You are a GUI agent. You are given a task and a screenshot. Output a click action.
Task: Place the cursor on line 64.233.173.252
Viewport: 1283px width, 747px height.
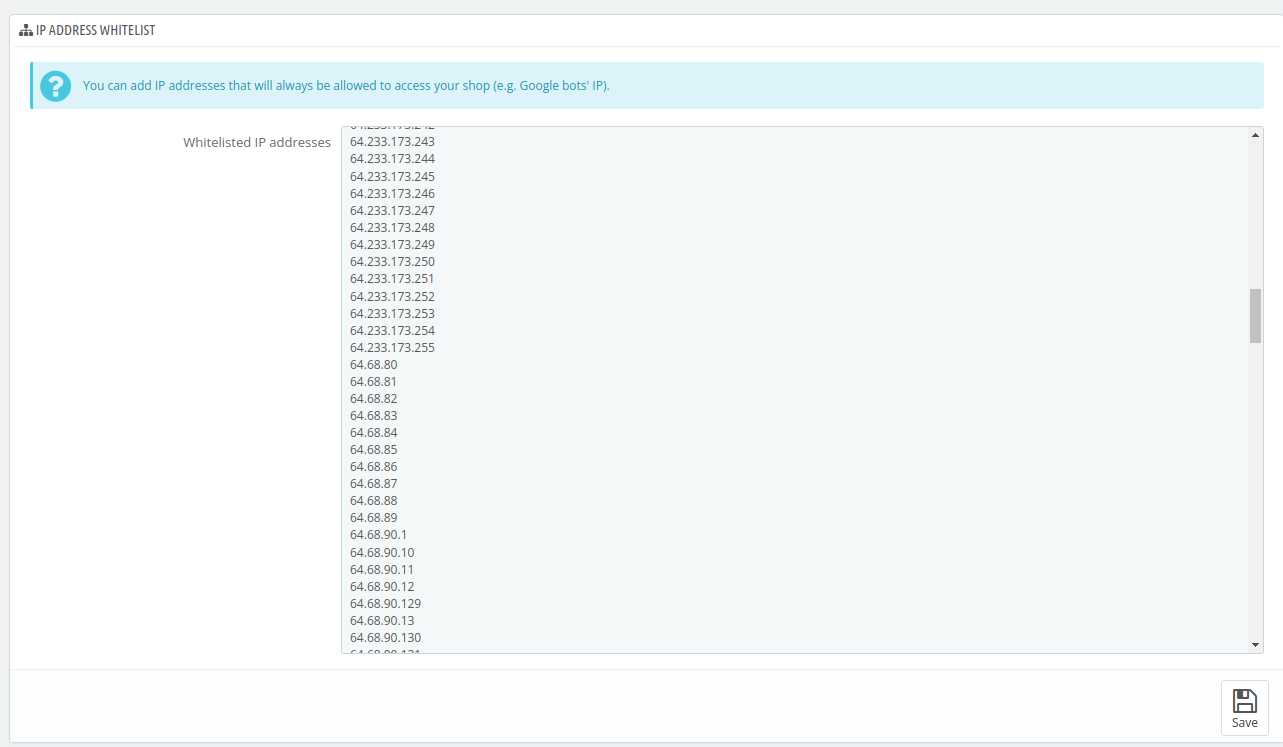(392, 296)
